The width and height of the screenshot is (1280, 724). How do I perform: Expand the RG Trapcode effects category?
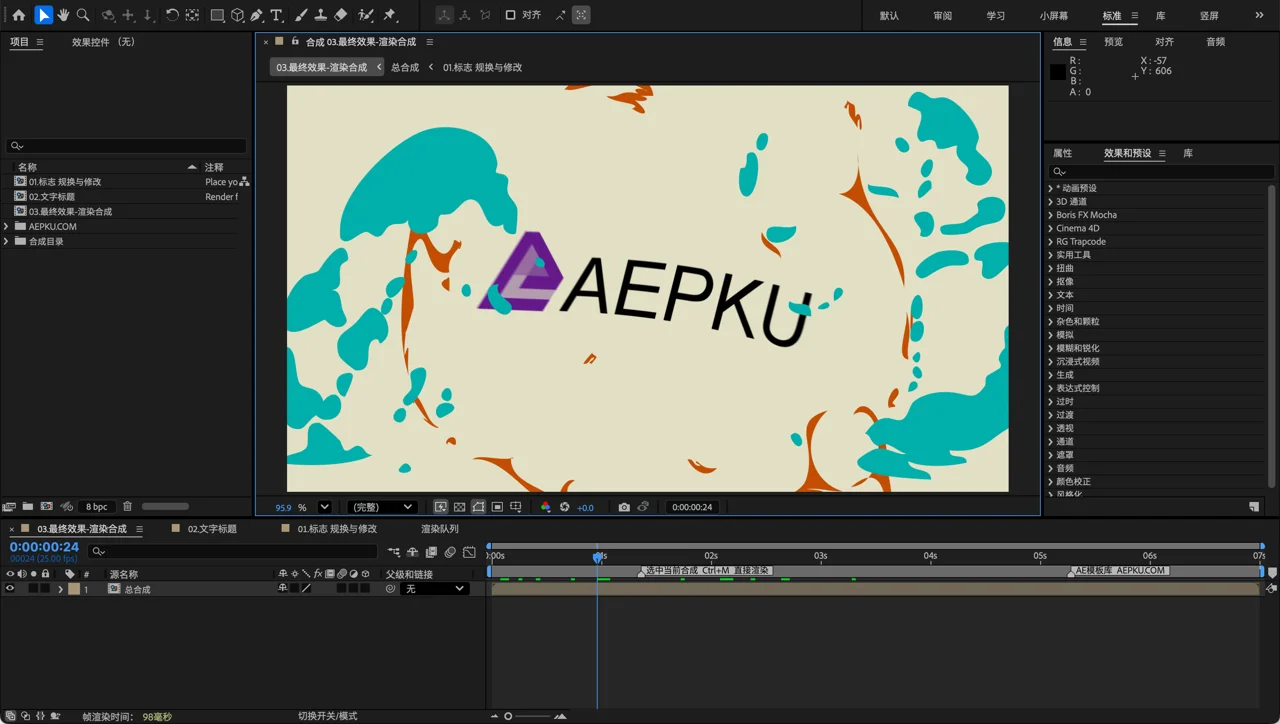coord(1050,242)
